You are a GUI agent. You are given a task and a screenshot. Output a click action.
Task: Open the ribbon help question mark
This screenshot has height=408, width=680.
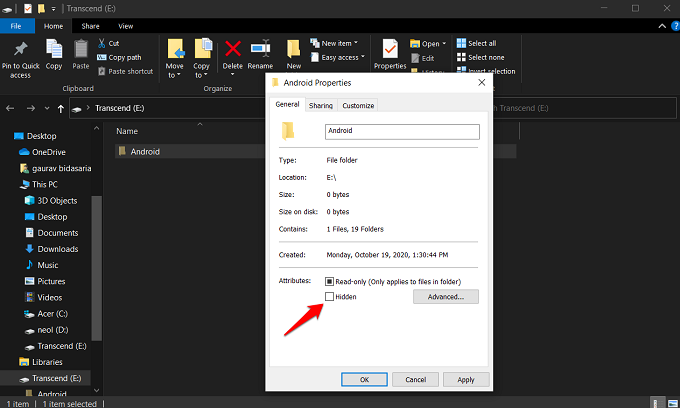tap(675, 26)
